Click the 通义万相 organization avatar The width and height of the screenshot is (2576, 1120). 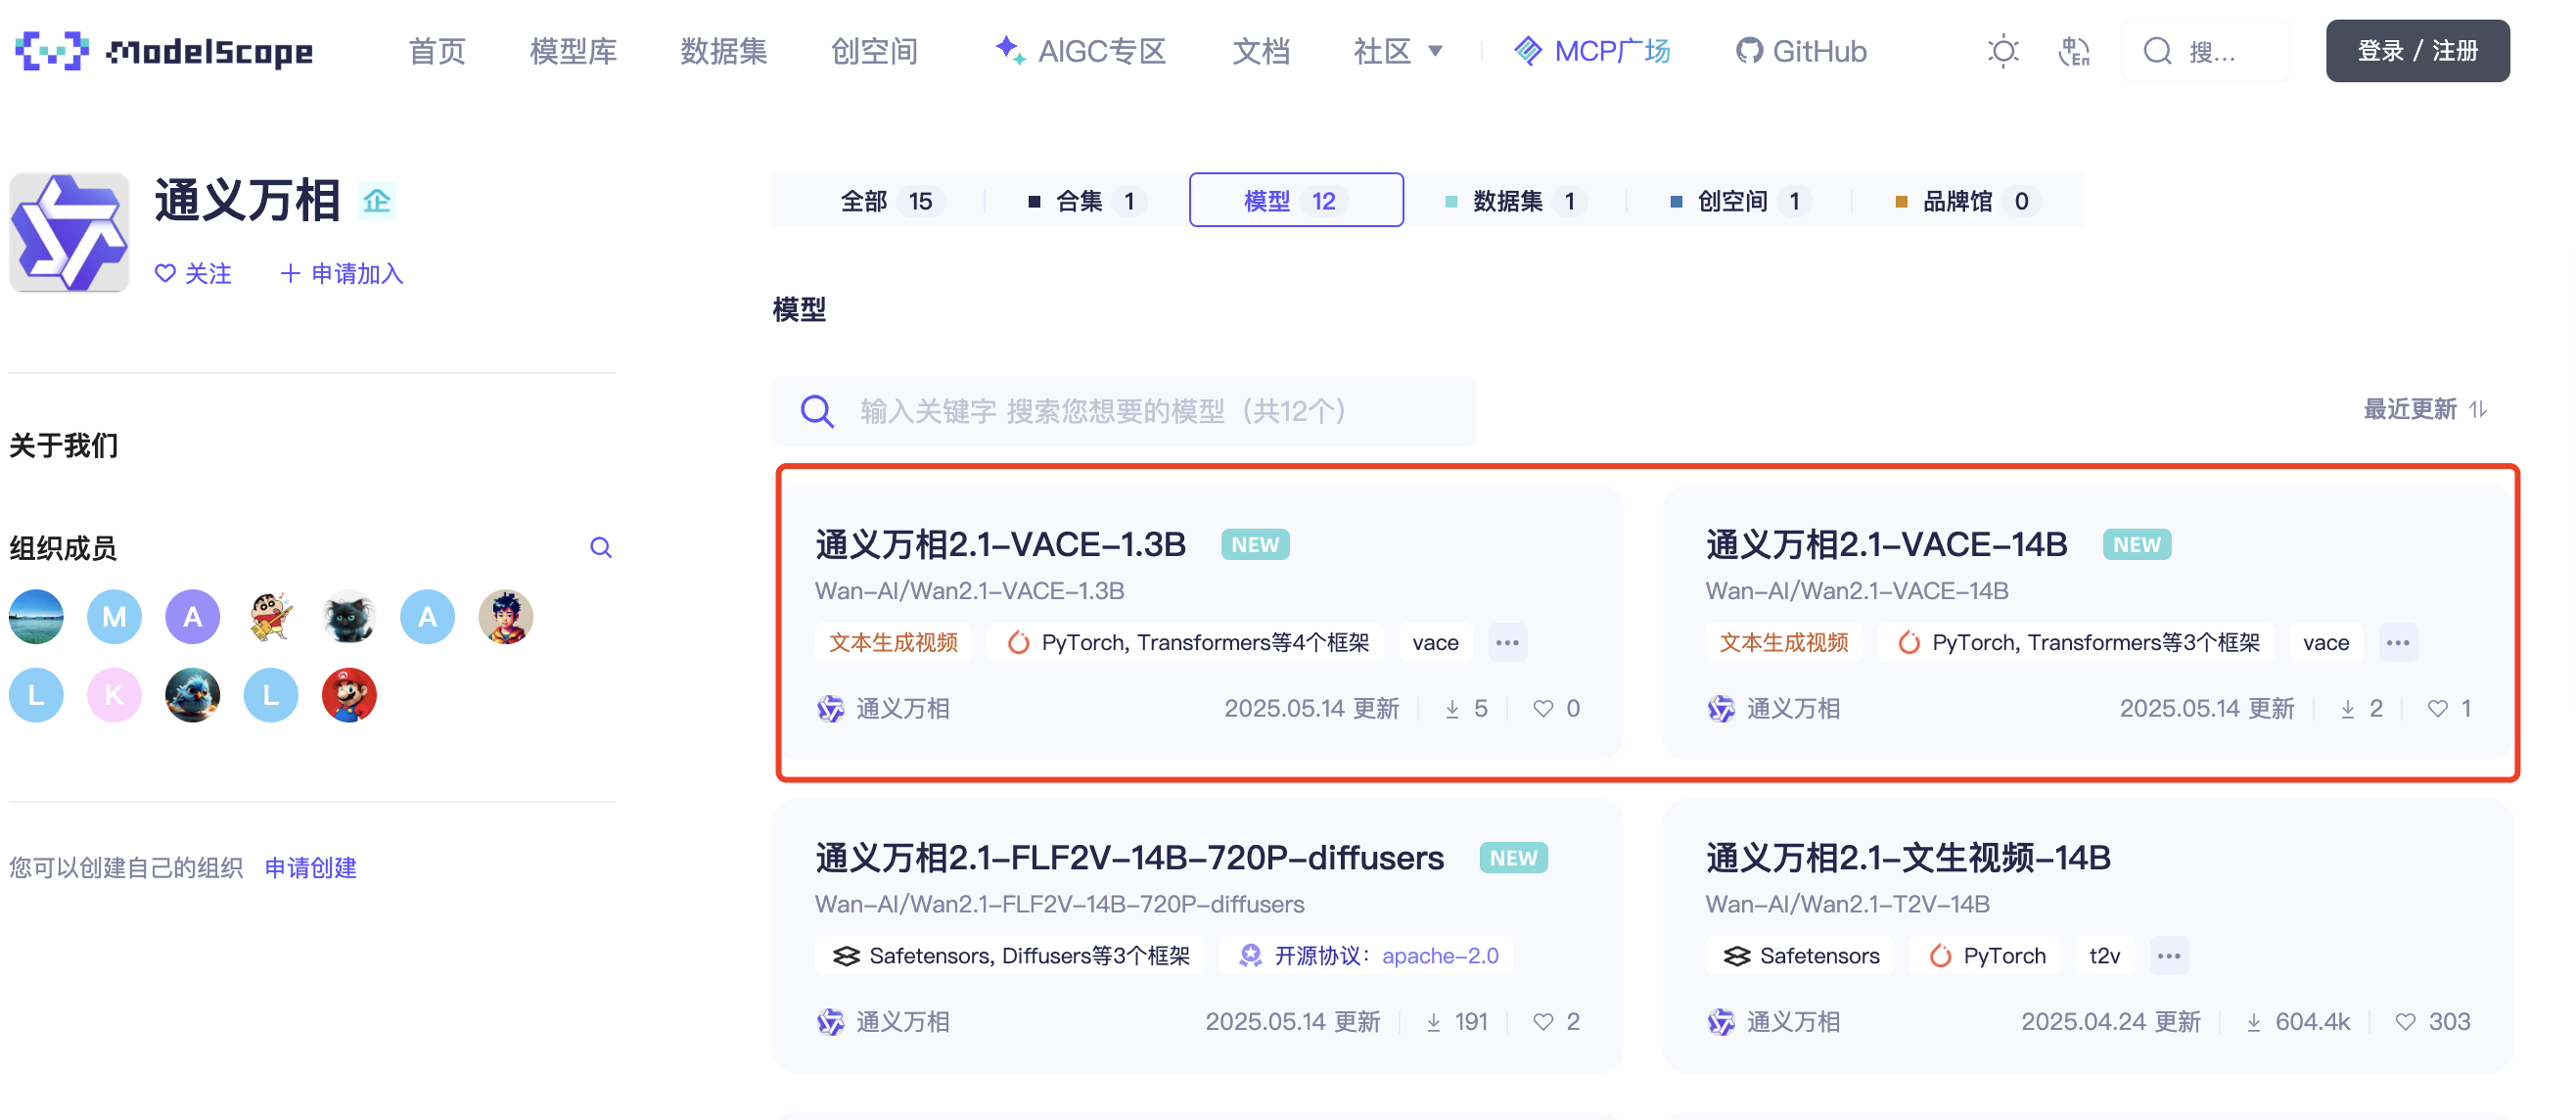[x=69, y=232]
